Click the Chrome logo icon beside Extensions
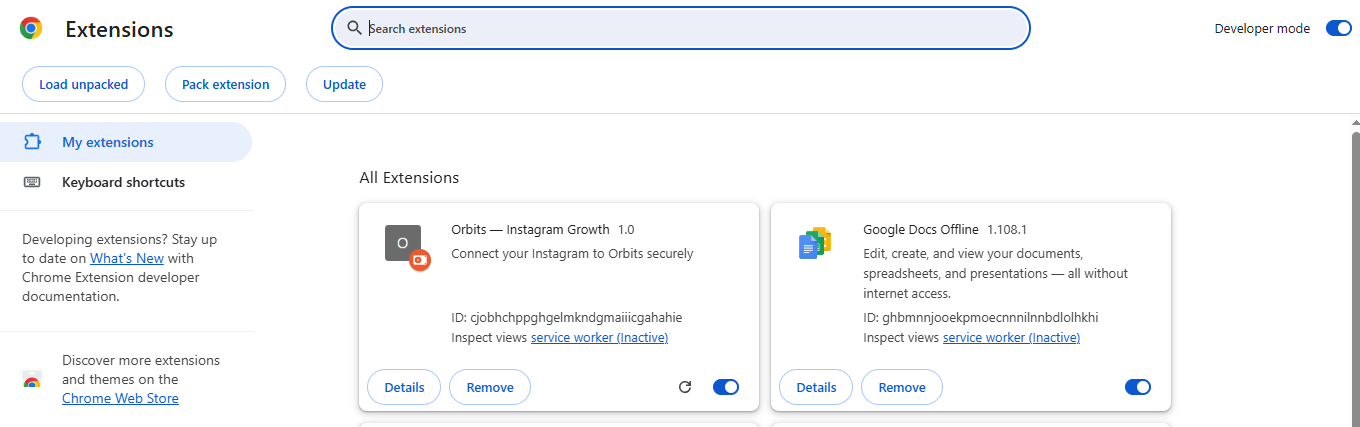1360x427 pixels. pos(31,29)
